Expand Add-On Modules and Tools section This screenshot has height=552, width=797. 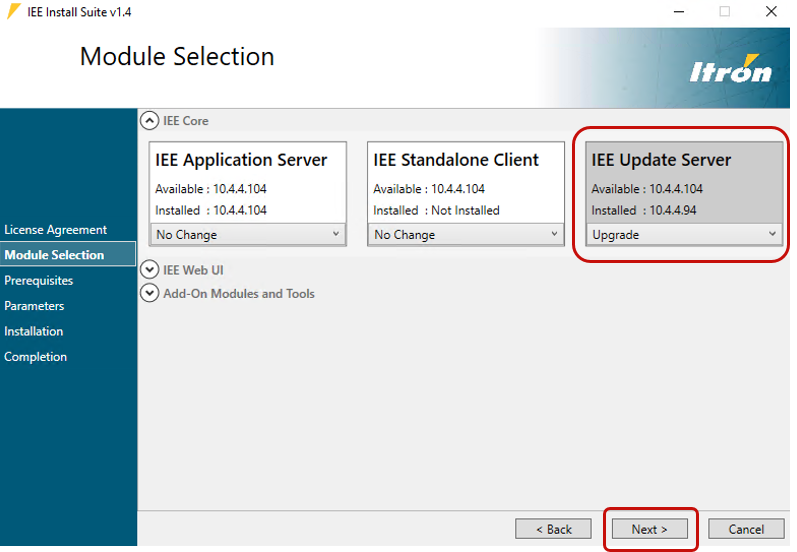(x=149, y=293)
